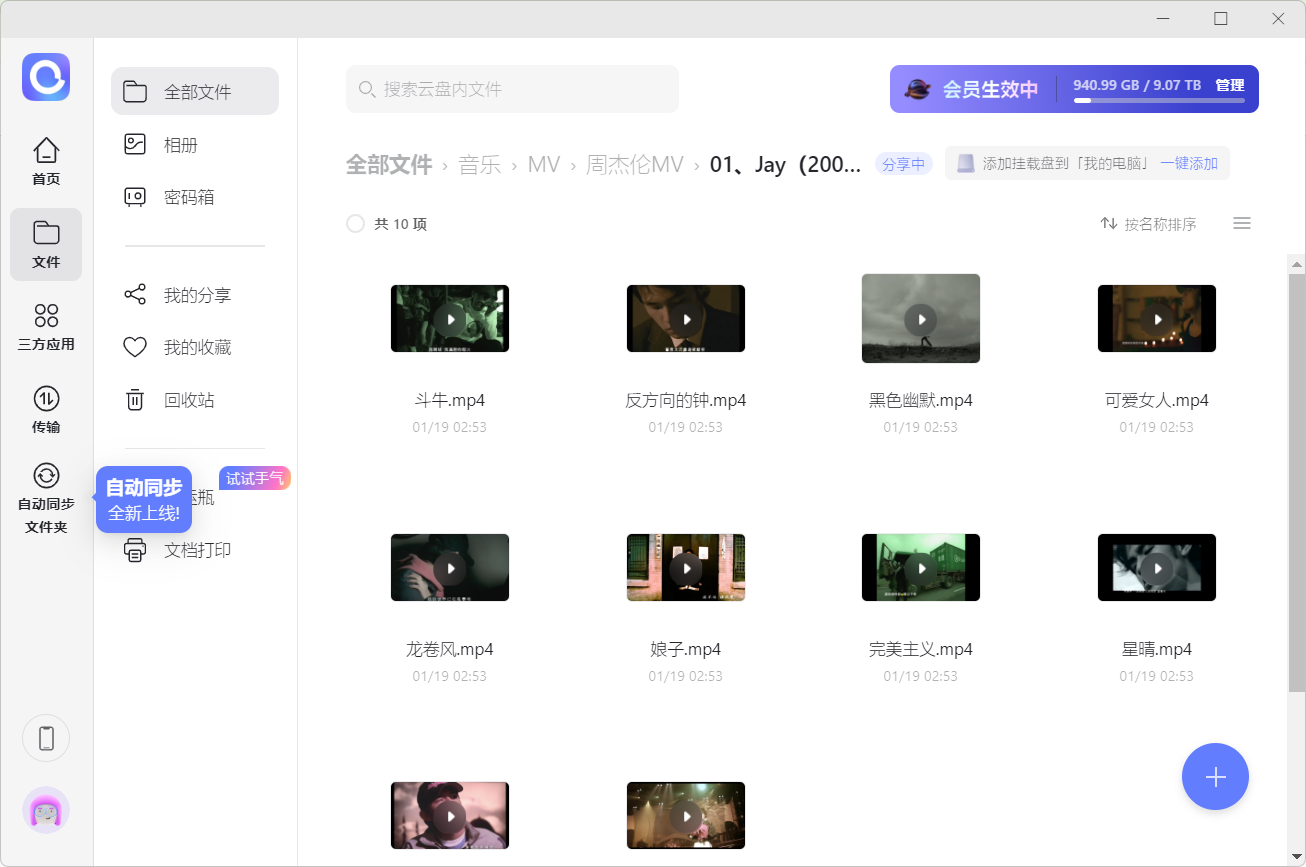The image size is (1306, 867).
Task: Open 自动同步文件夹 sync folder icon
Action: pyautogui.click(x=46, y=475)
